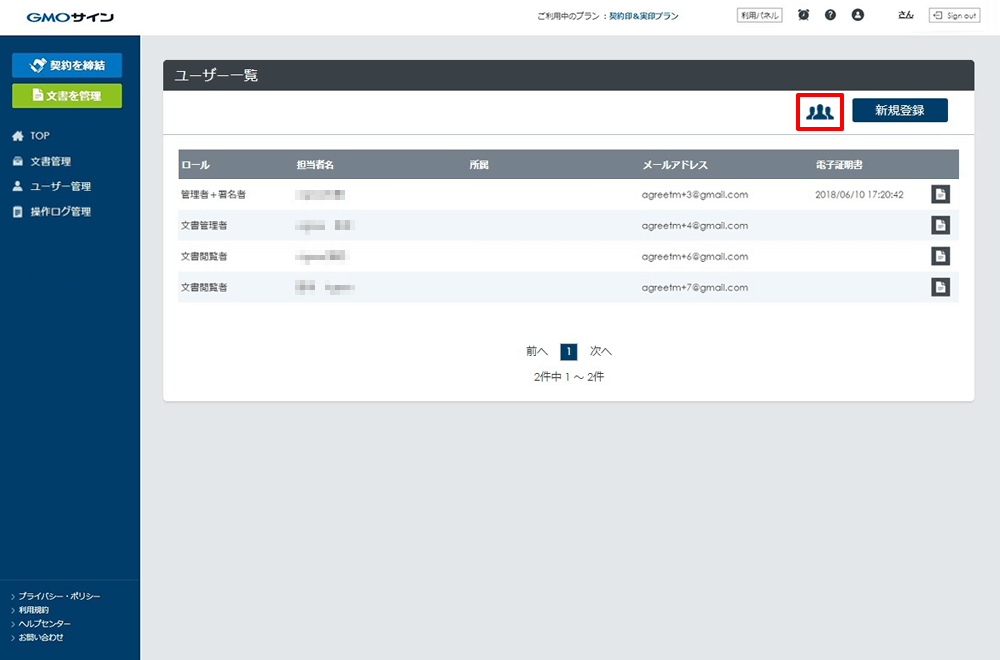Select the 文書管理者 role cell

204,225
